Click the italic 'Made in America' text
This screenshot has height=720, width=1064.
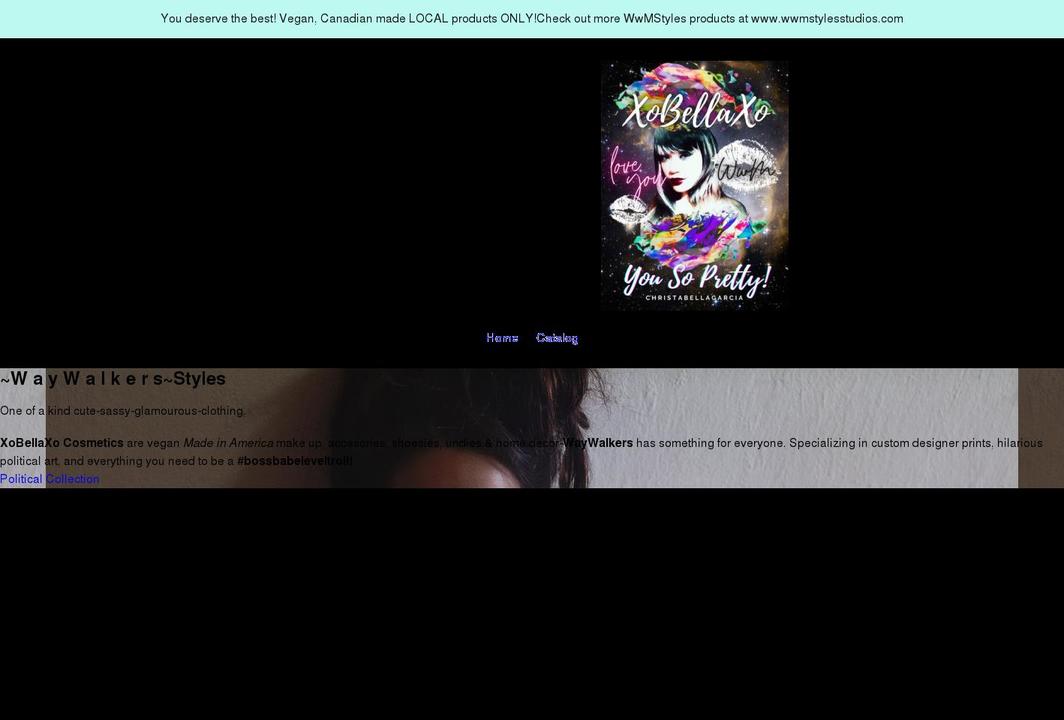(x=228, y=443)
